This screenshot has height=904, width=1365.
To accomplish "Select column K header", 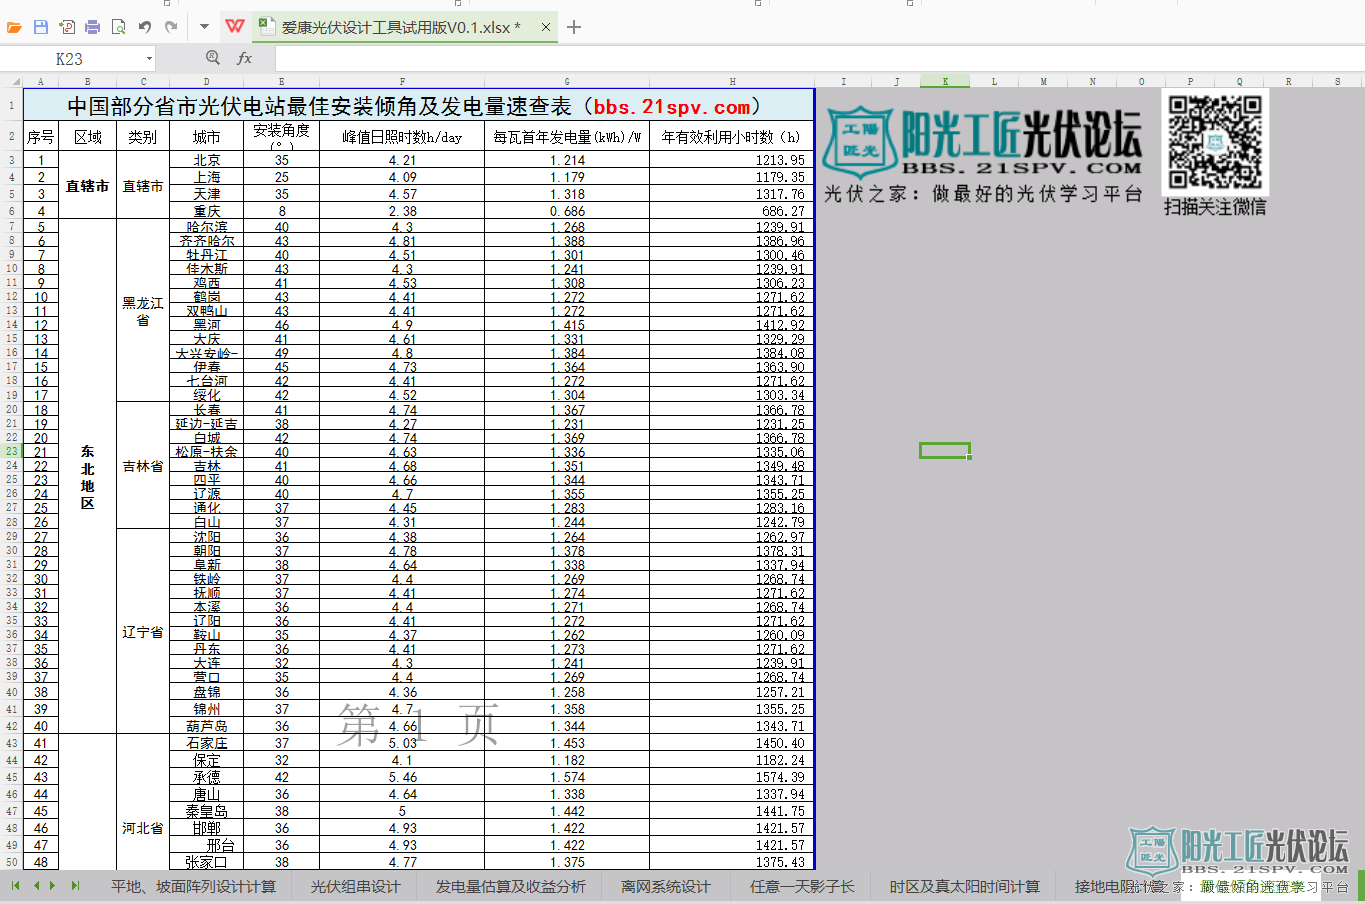I will point(945,81).
